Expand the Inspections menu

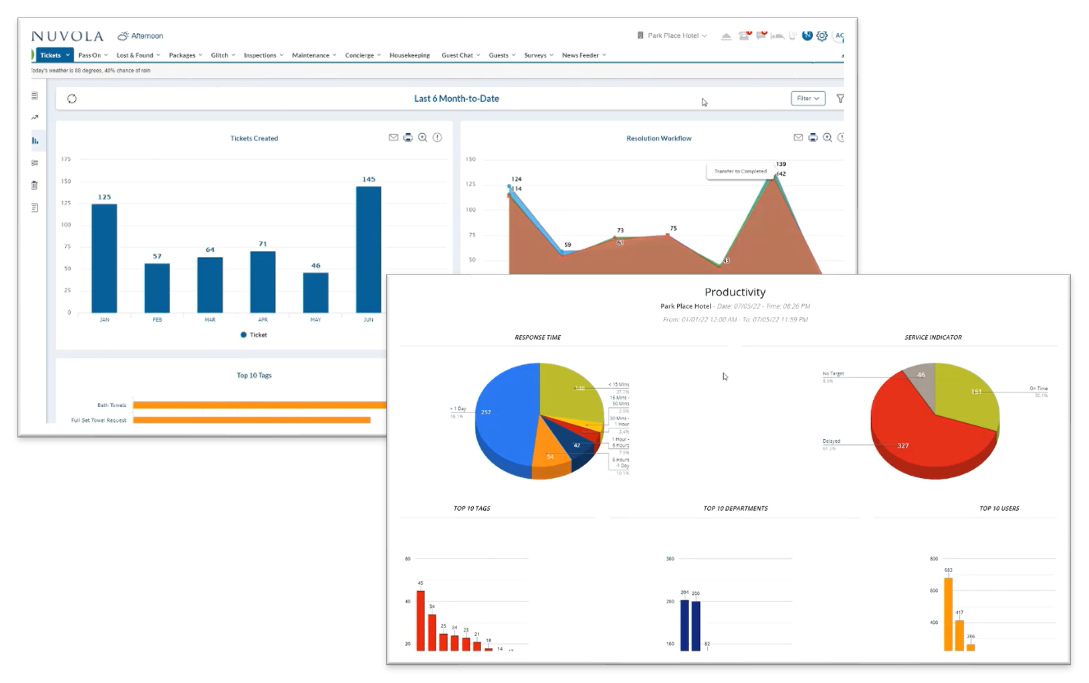tap(263, 55)
